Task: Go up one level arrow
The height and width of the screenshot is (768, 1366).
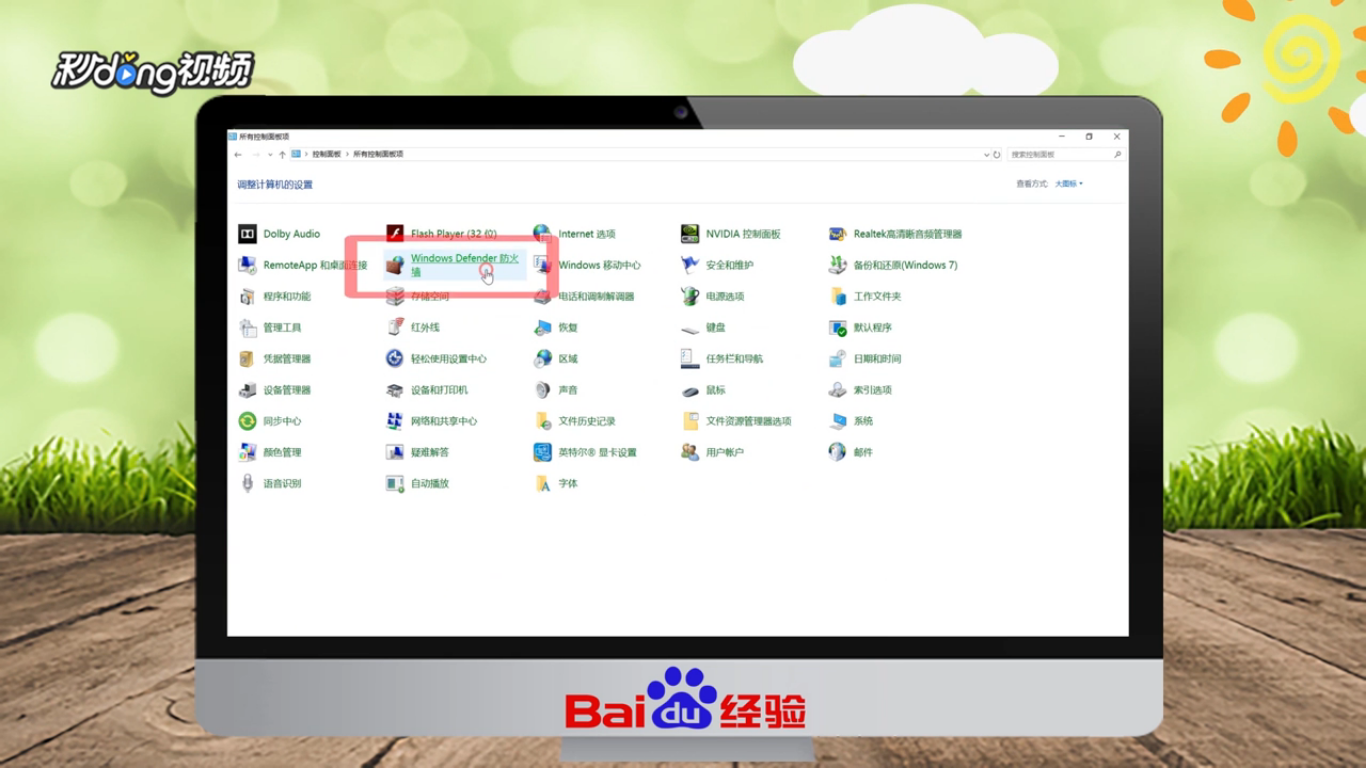Action: click(283, 155)
